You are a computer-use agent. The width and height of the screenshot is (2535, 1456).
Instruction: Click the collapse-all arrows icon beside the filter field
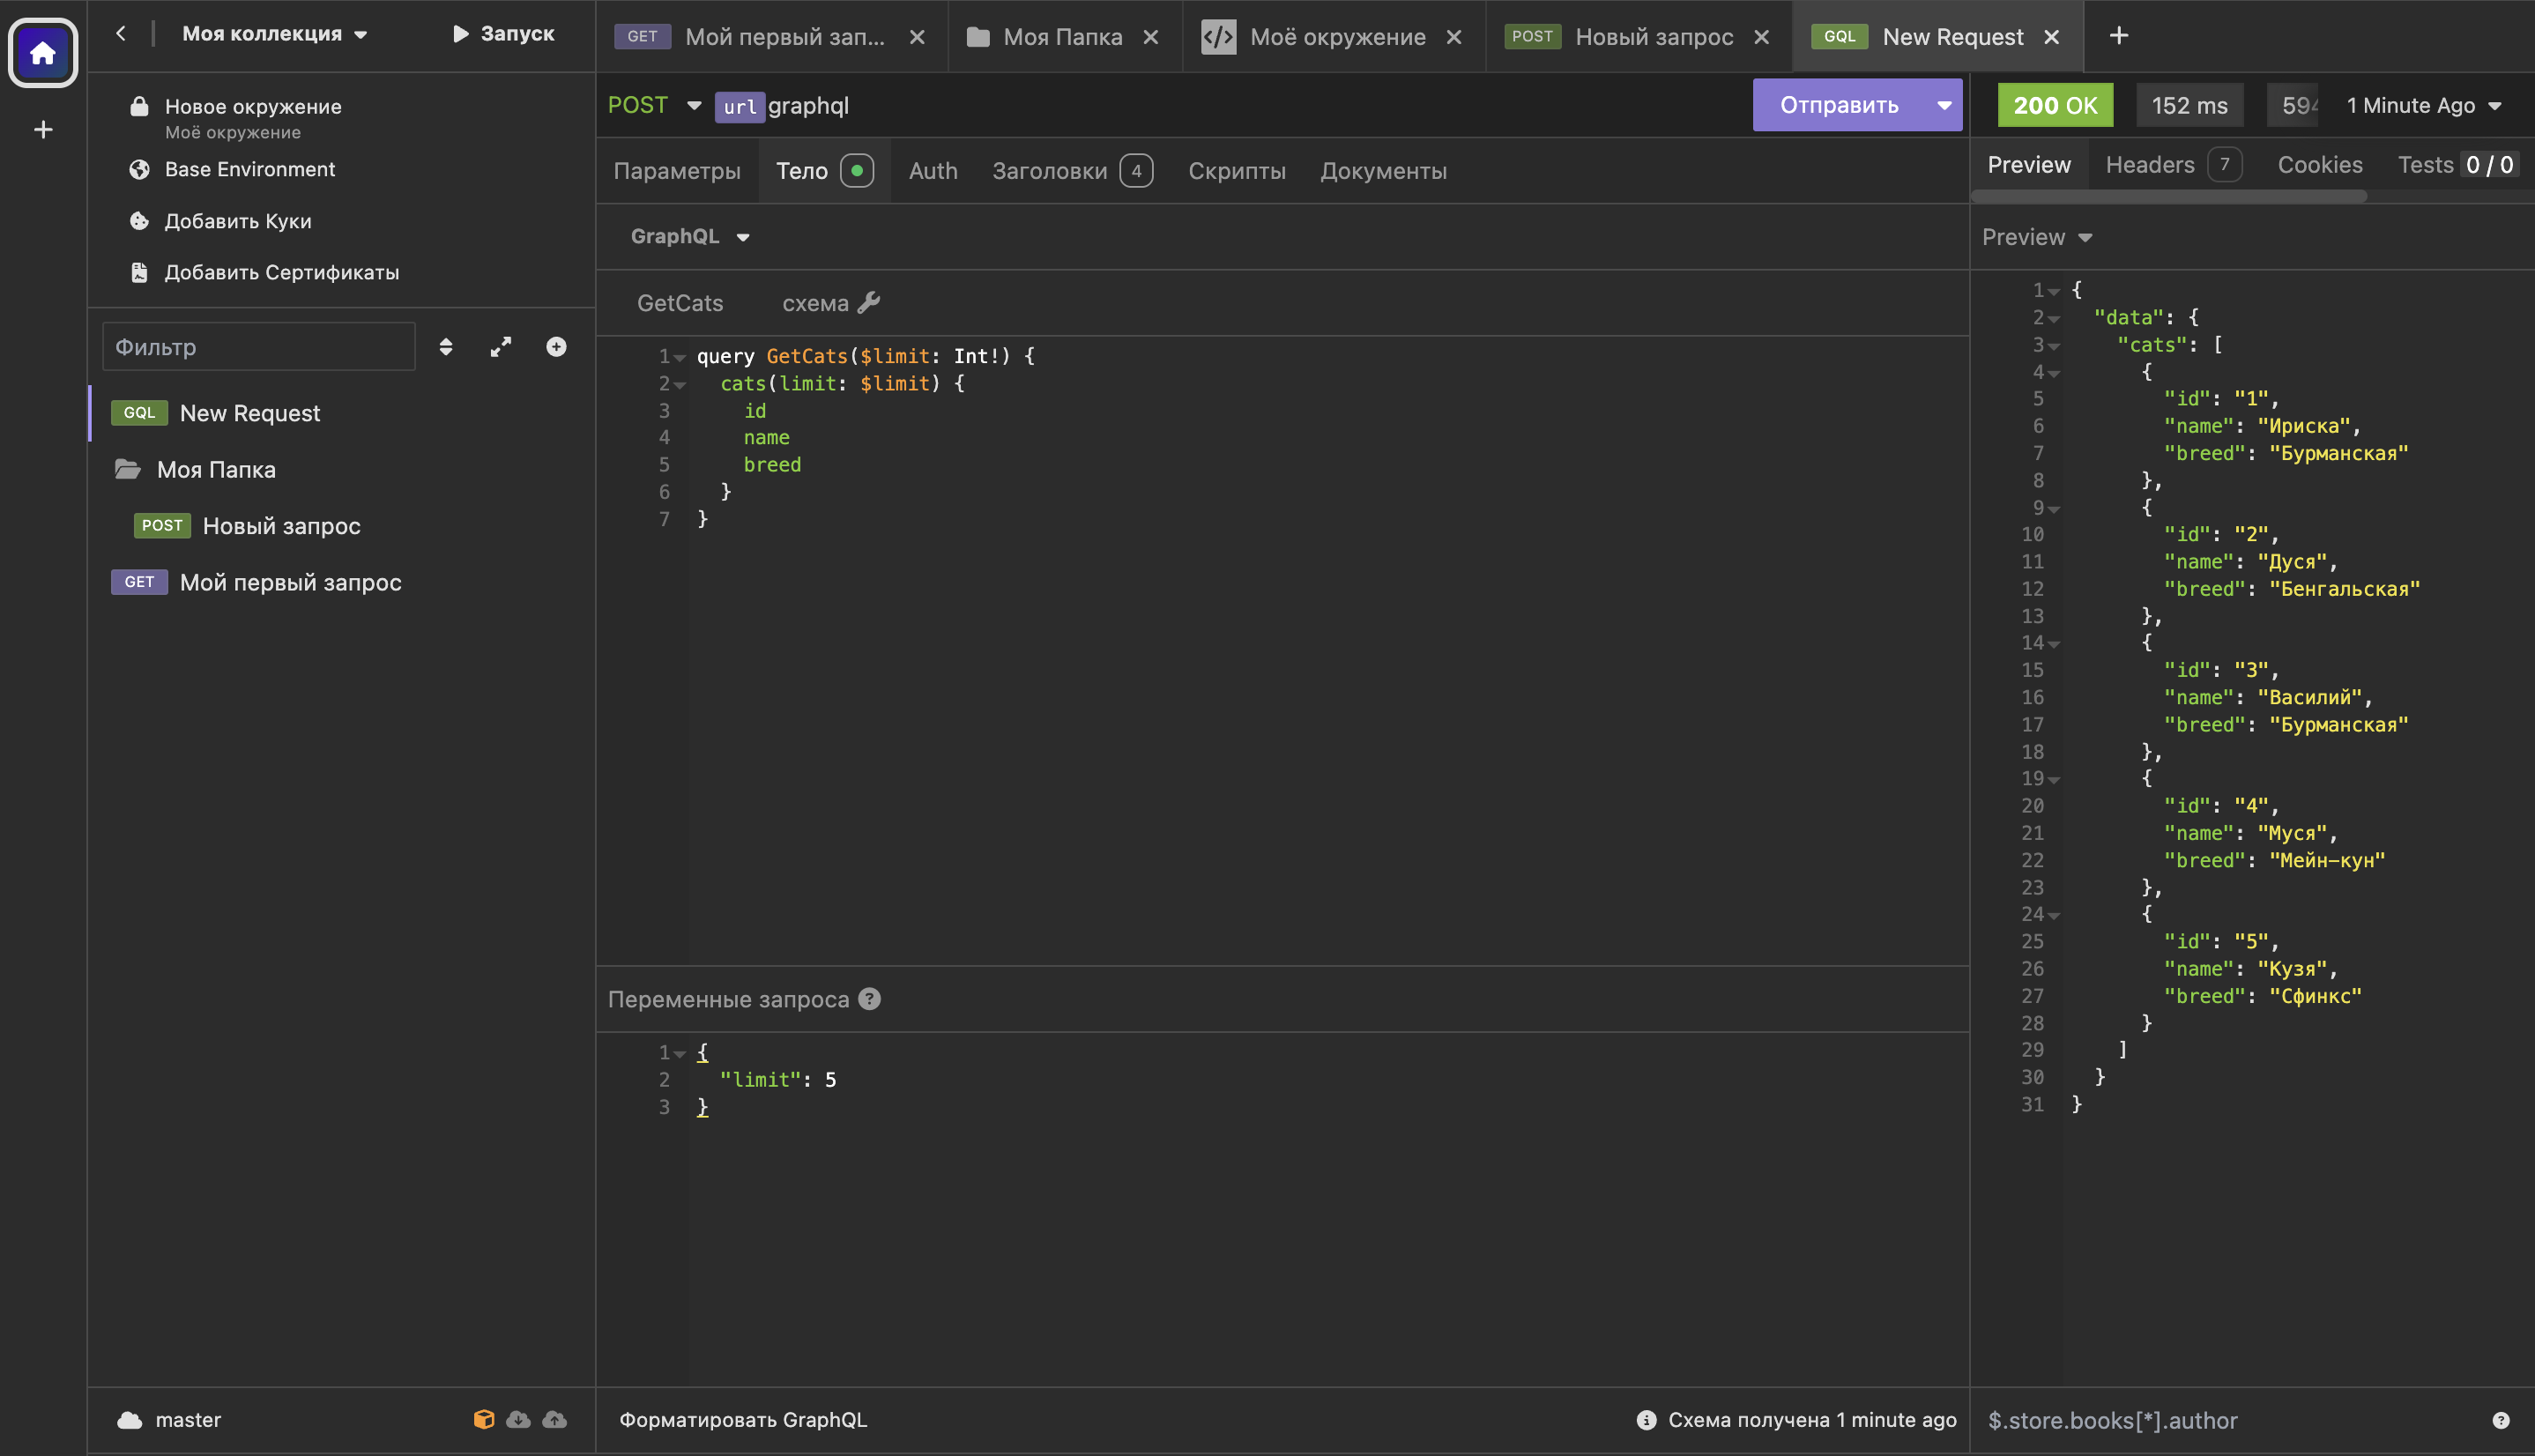click(x=446, y=346)
